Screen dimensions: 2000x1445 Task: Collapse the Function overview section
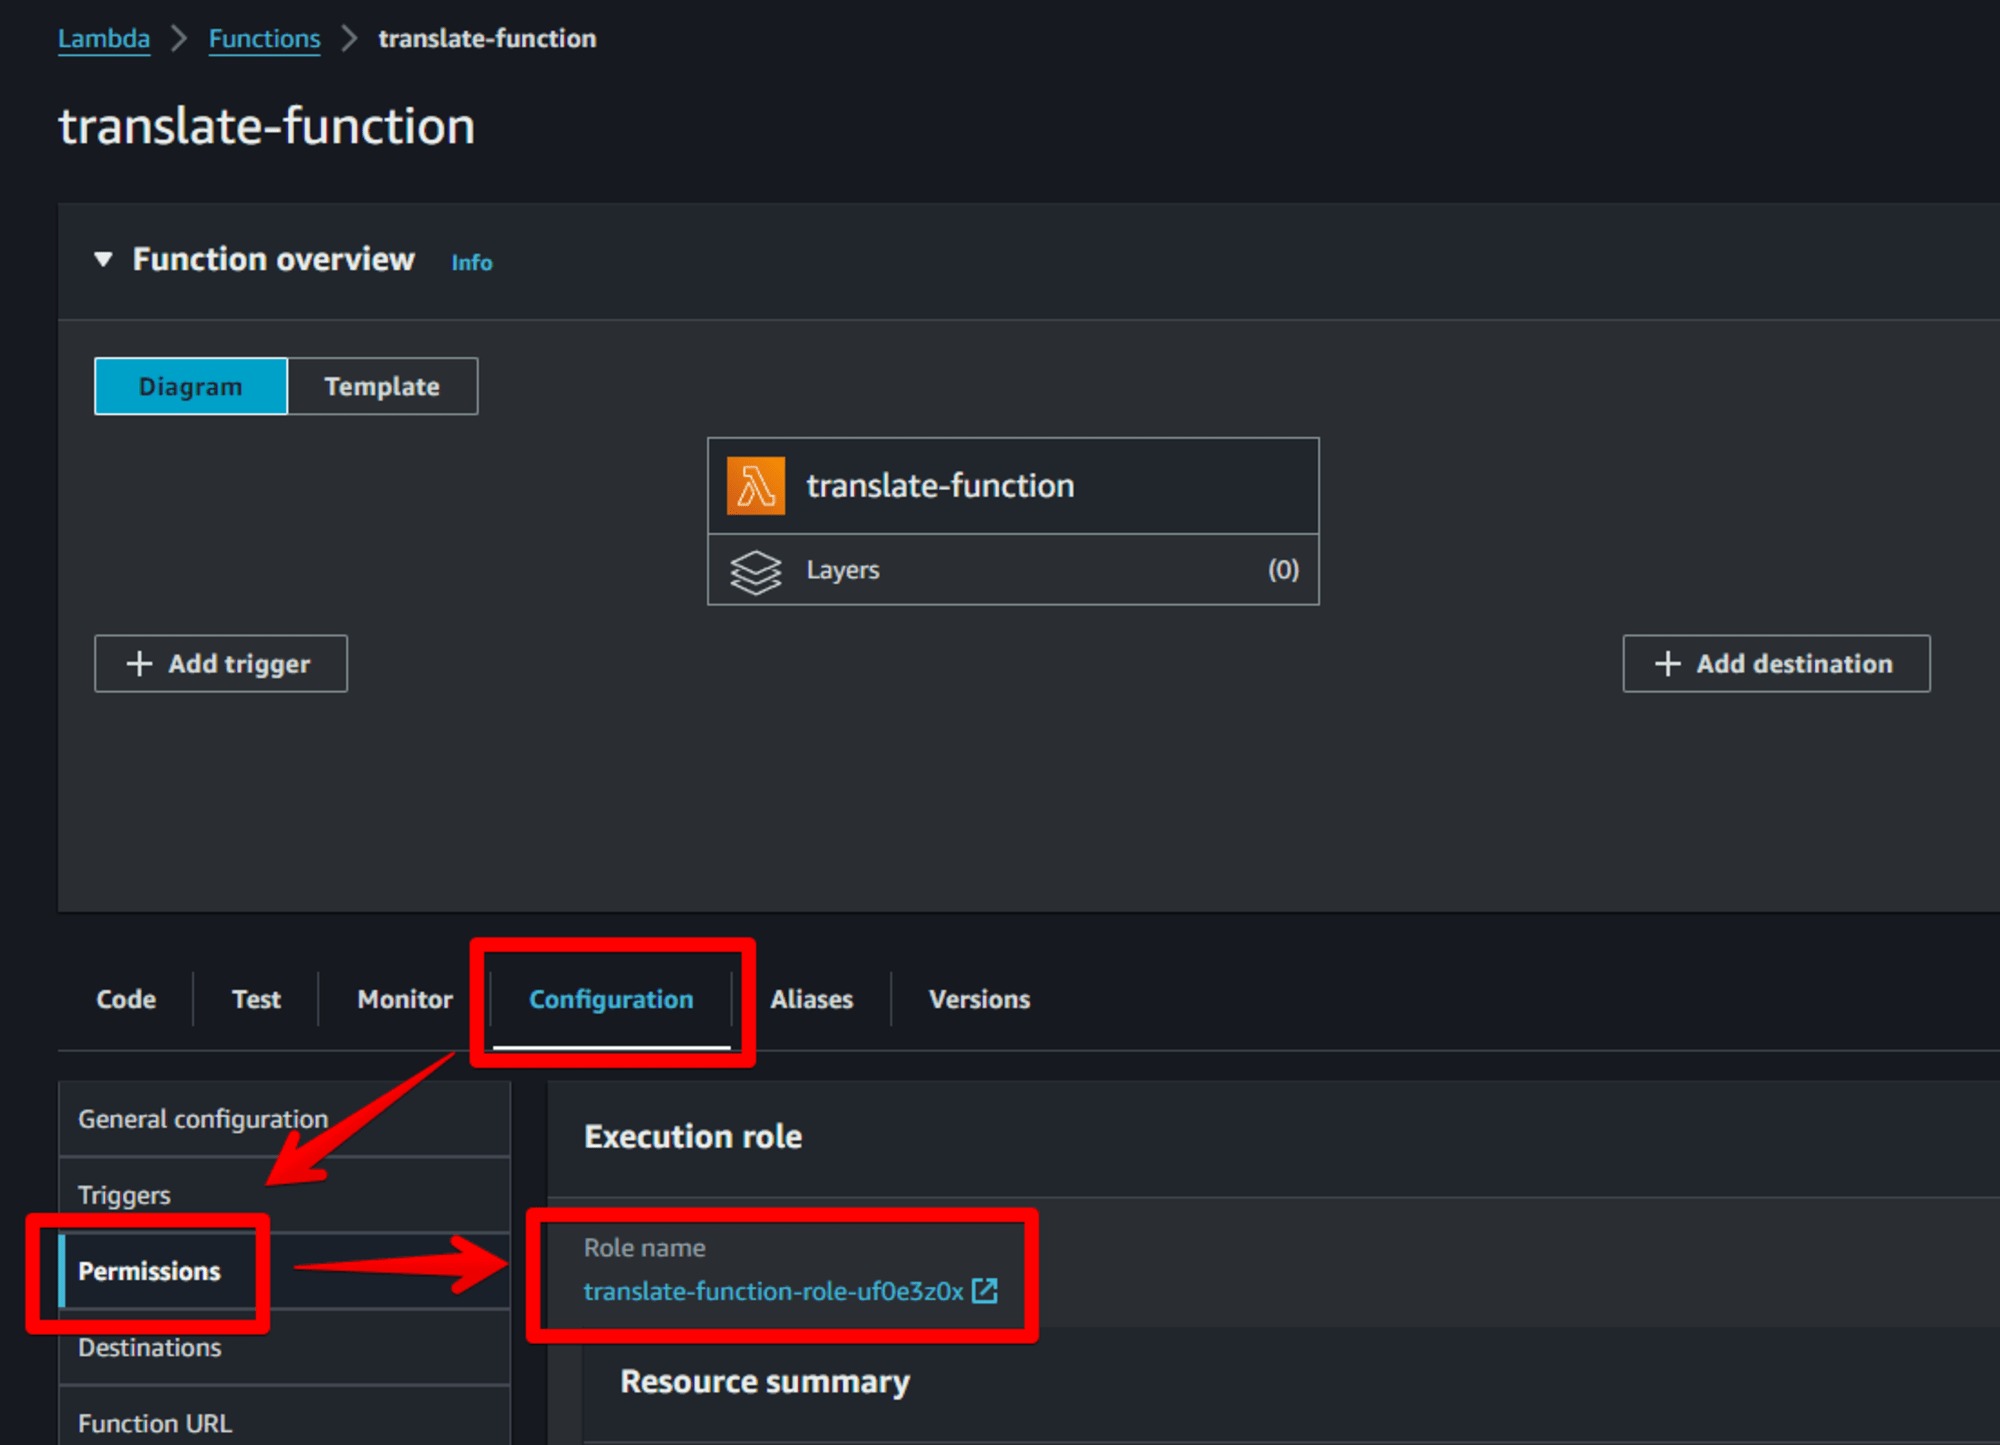103,259
